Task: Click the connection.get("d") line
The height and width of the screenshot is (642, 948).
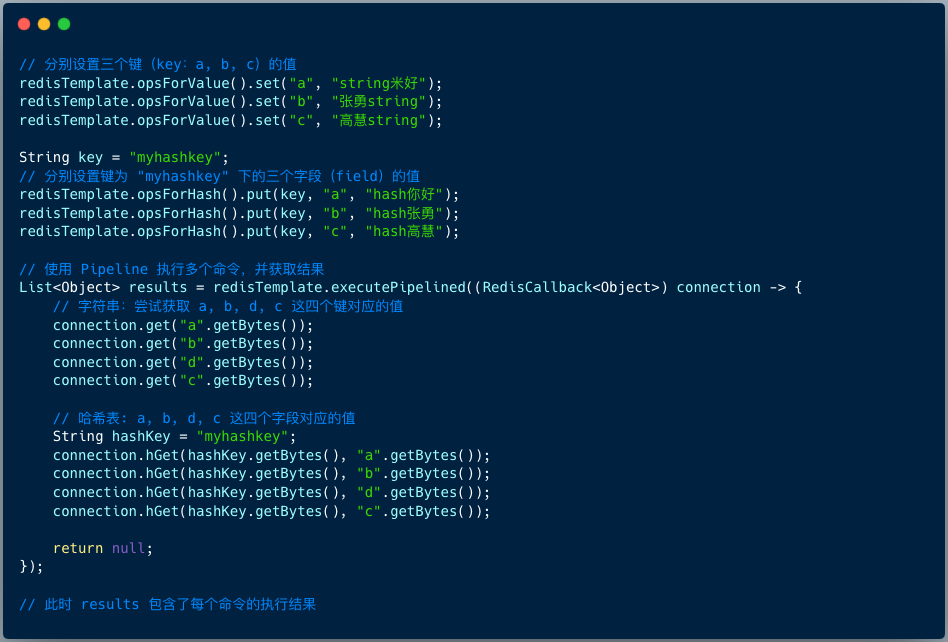Action: (183, 363)
